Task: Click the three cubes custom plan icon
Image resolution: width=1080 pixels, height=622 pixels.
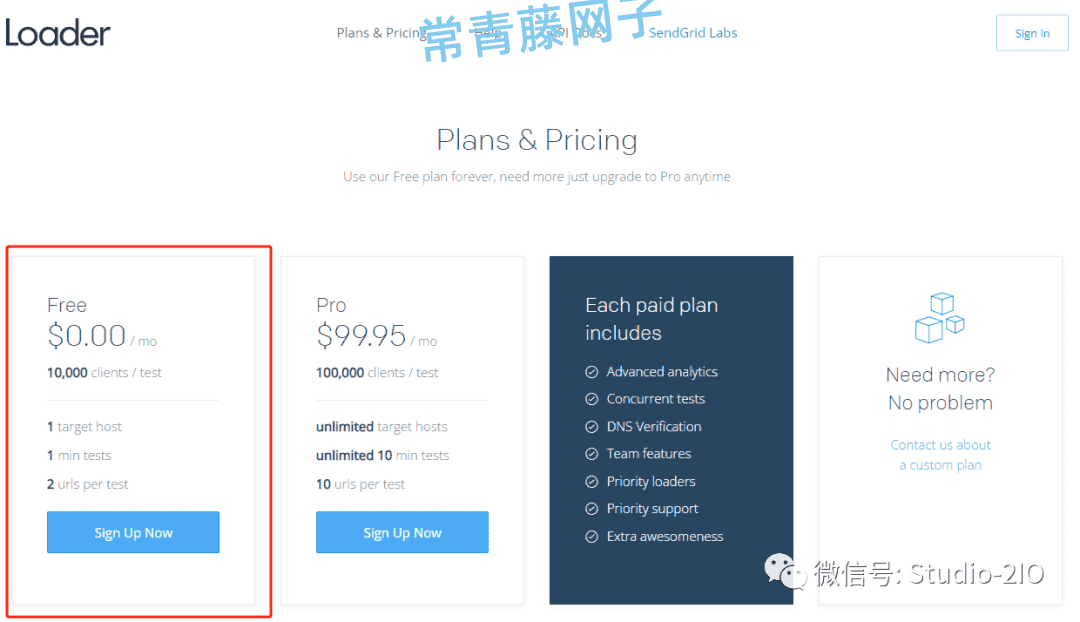Action: coord(939,318)
